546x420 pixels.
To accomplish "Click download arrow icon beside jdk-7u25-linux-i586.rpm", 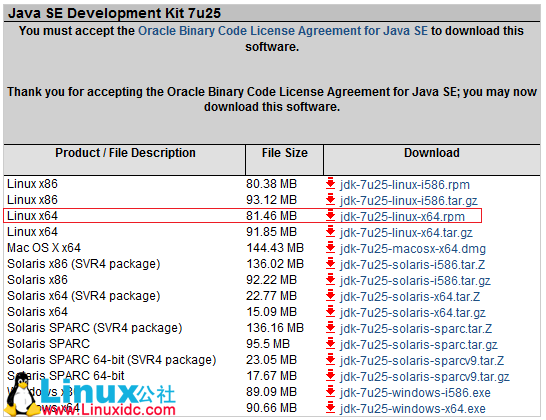I will click(330, 184).
